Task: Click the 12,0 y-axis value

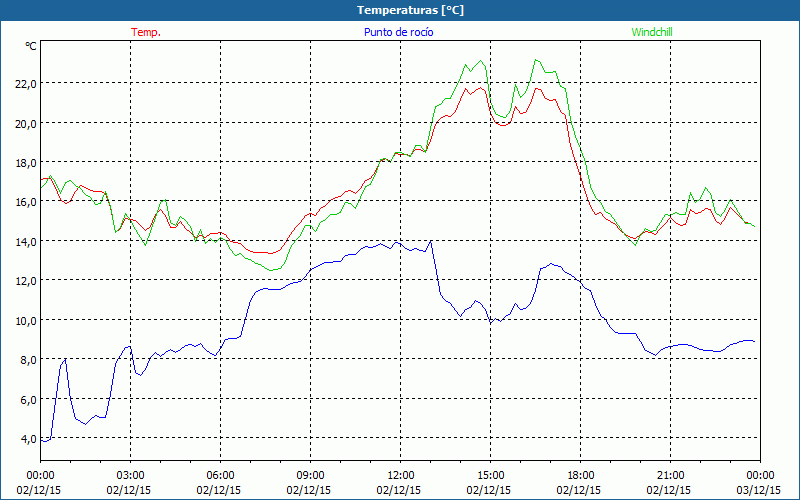Action: click(26, 281)
